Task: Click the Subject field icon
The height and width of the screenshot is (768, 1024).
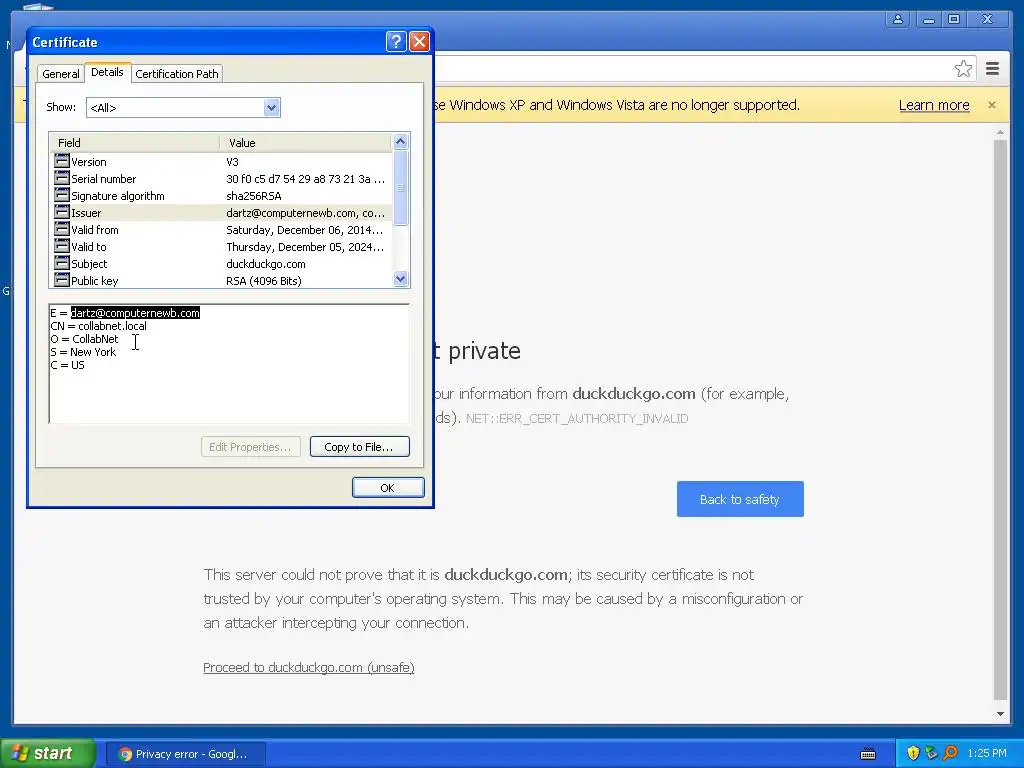Action: coord(62,263)
